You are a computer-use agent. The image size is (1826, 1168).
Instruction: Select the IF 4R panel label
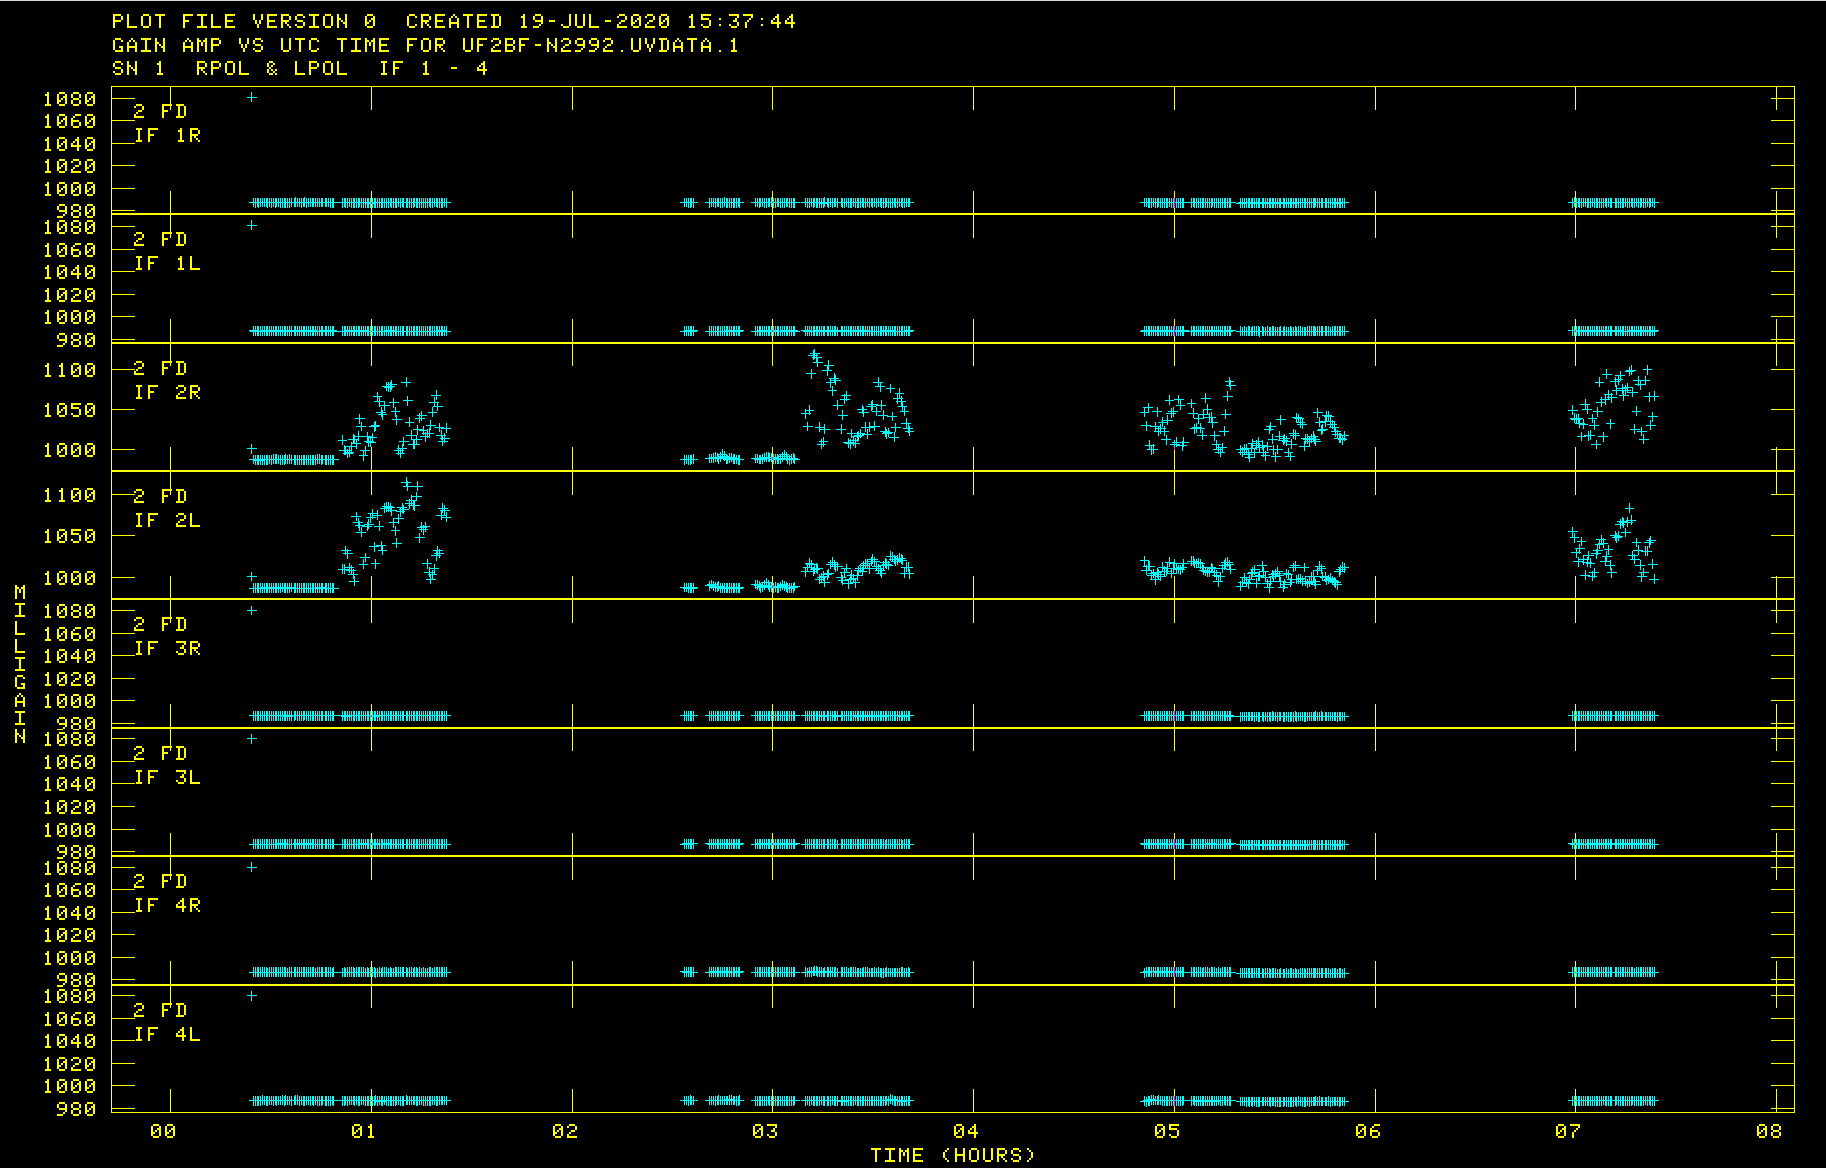point(167,905)
